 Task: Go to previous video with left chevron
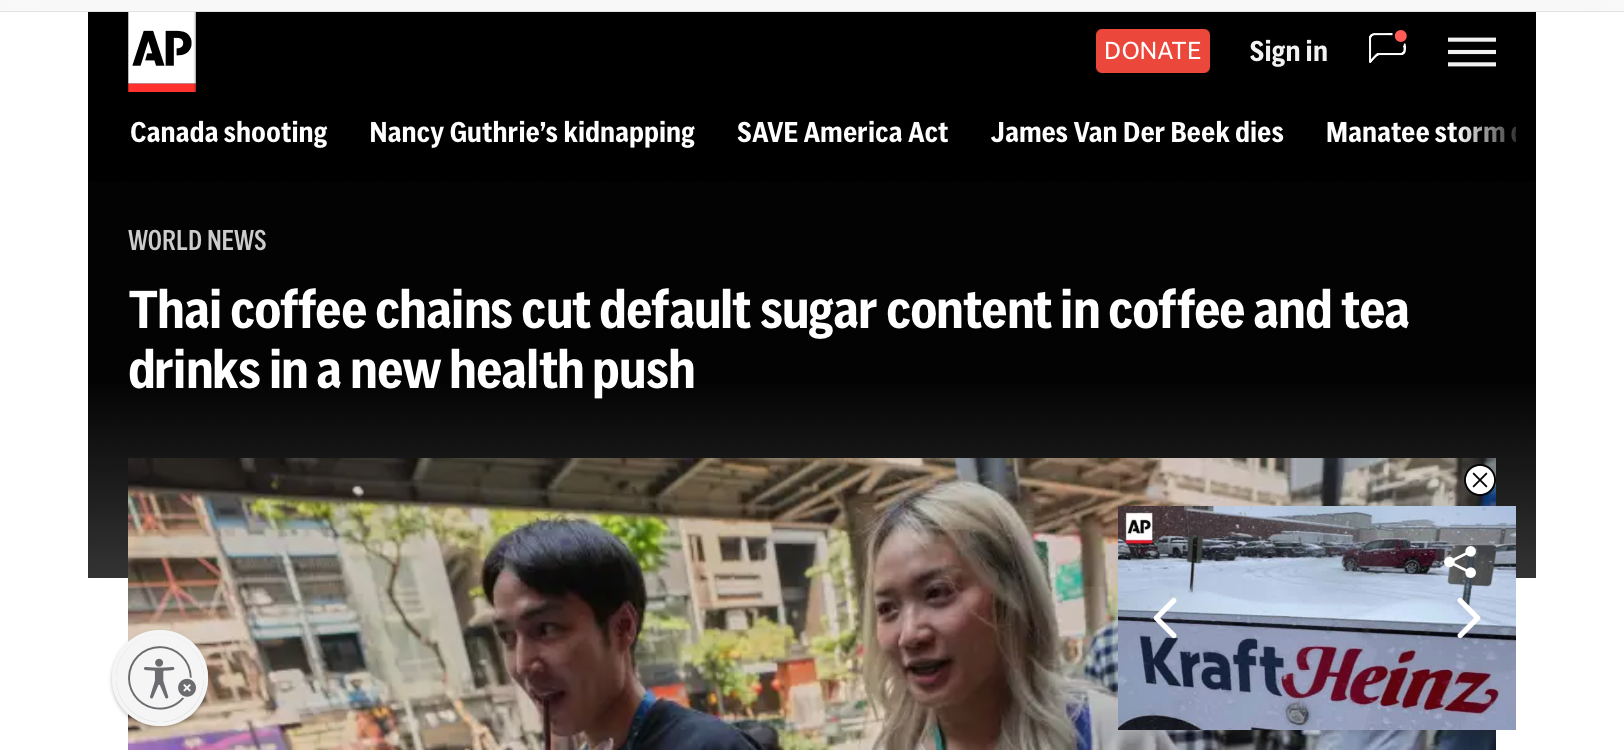pos(1166,618)
